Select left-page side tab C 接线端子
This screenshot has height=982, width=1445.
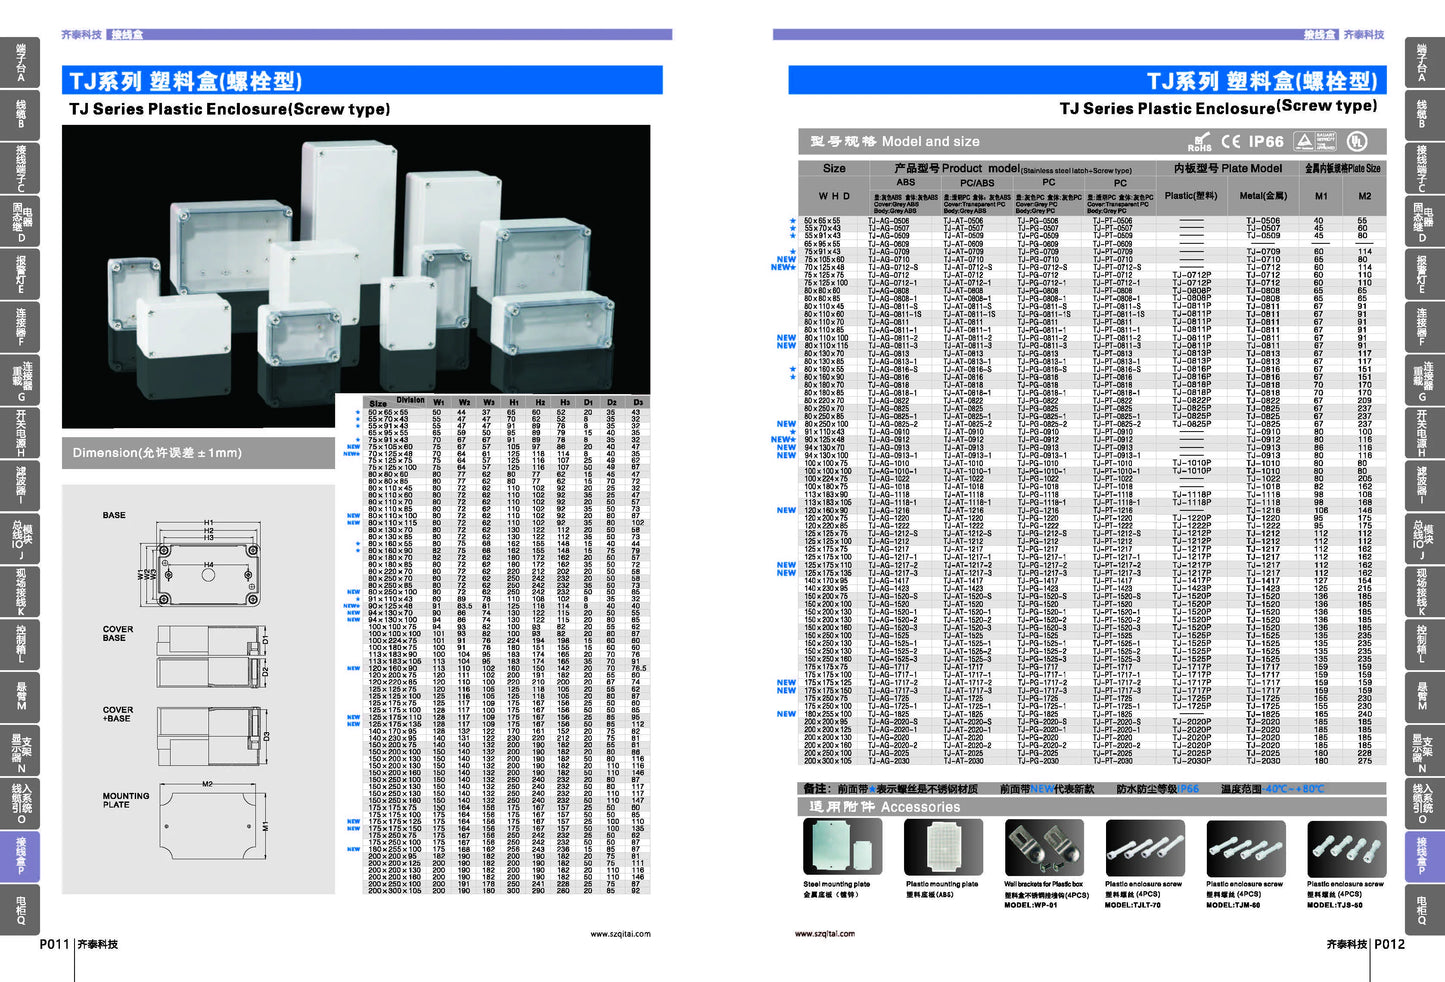[20, 168]
